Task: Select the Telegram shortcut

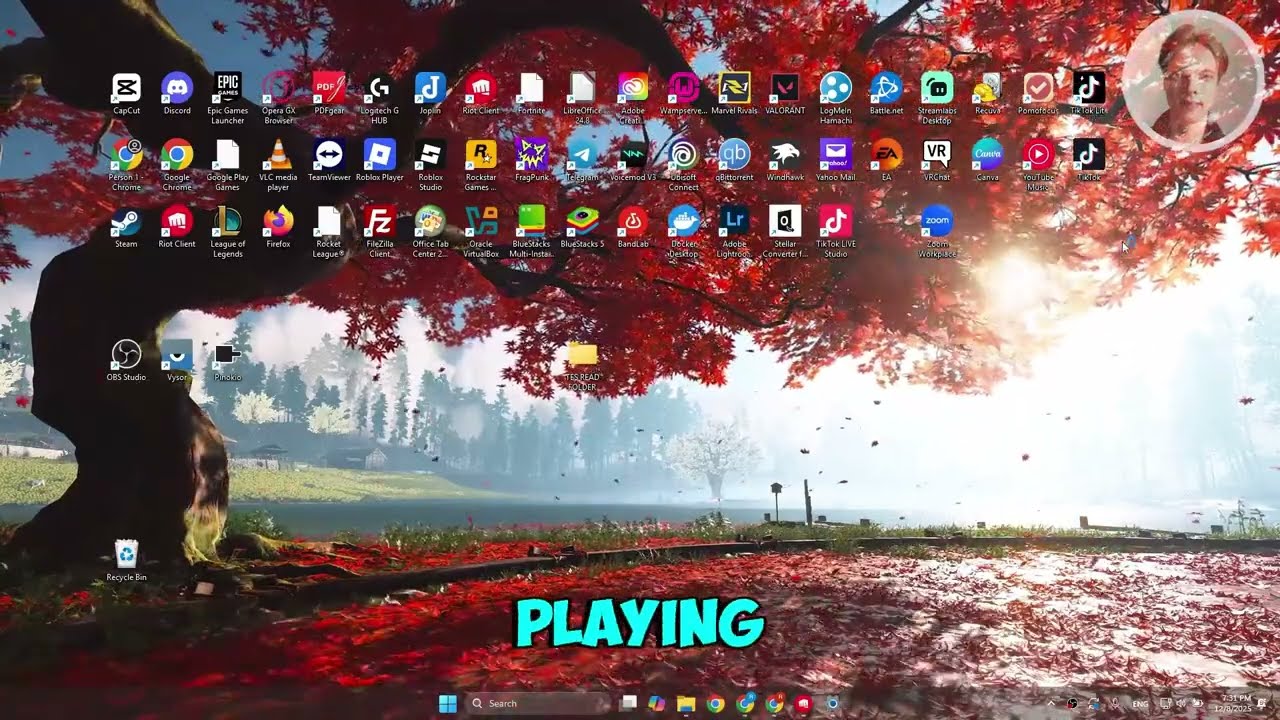Action: pos(582,154)
